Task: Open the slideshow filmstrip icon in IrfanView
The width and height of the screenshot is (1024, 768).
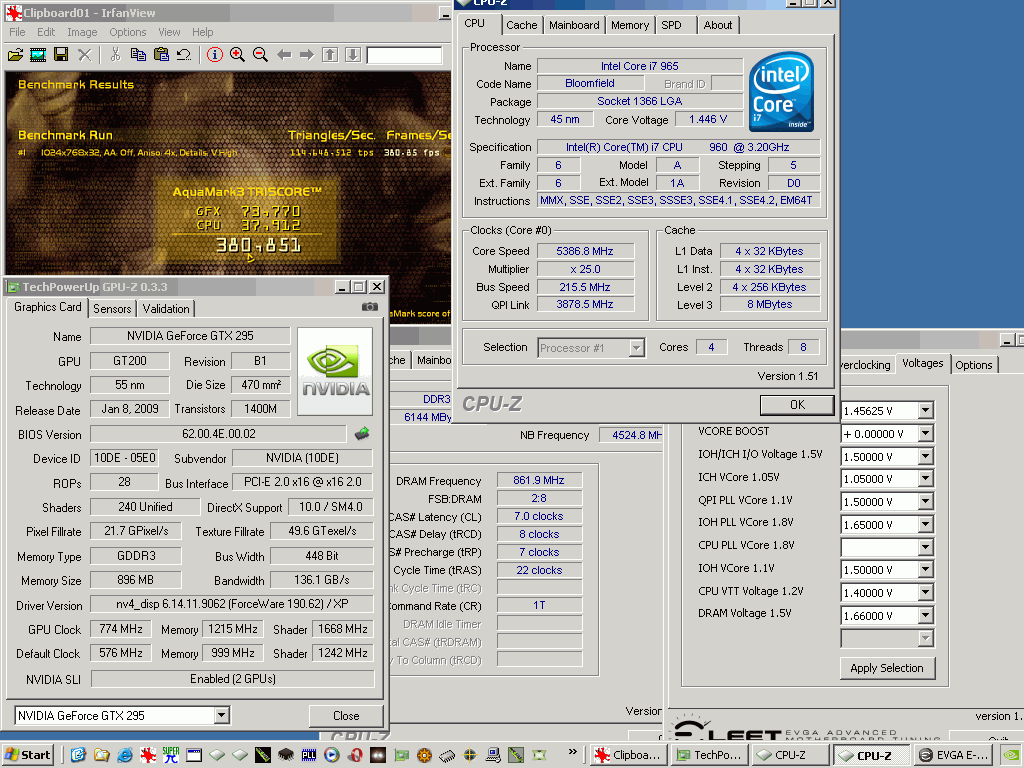Action: pos(38,55)
